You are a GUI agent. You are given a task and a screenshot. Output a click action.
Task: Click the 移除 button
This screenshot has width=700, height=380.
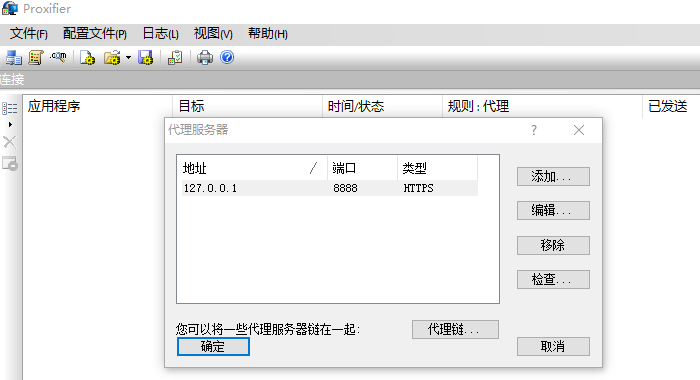(553, 245)
